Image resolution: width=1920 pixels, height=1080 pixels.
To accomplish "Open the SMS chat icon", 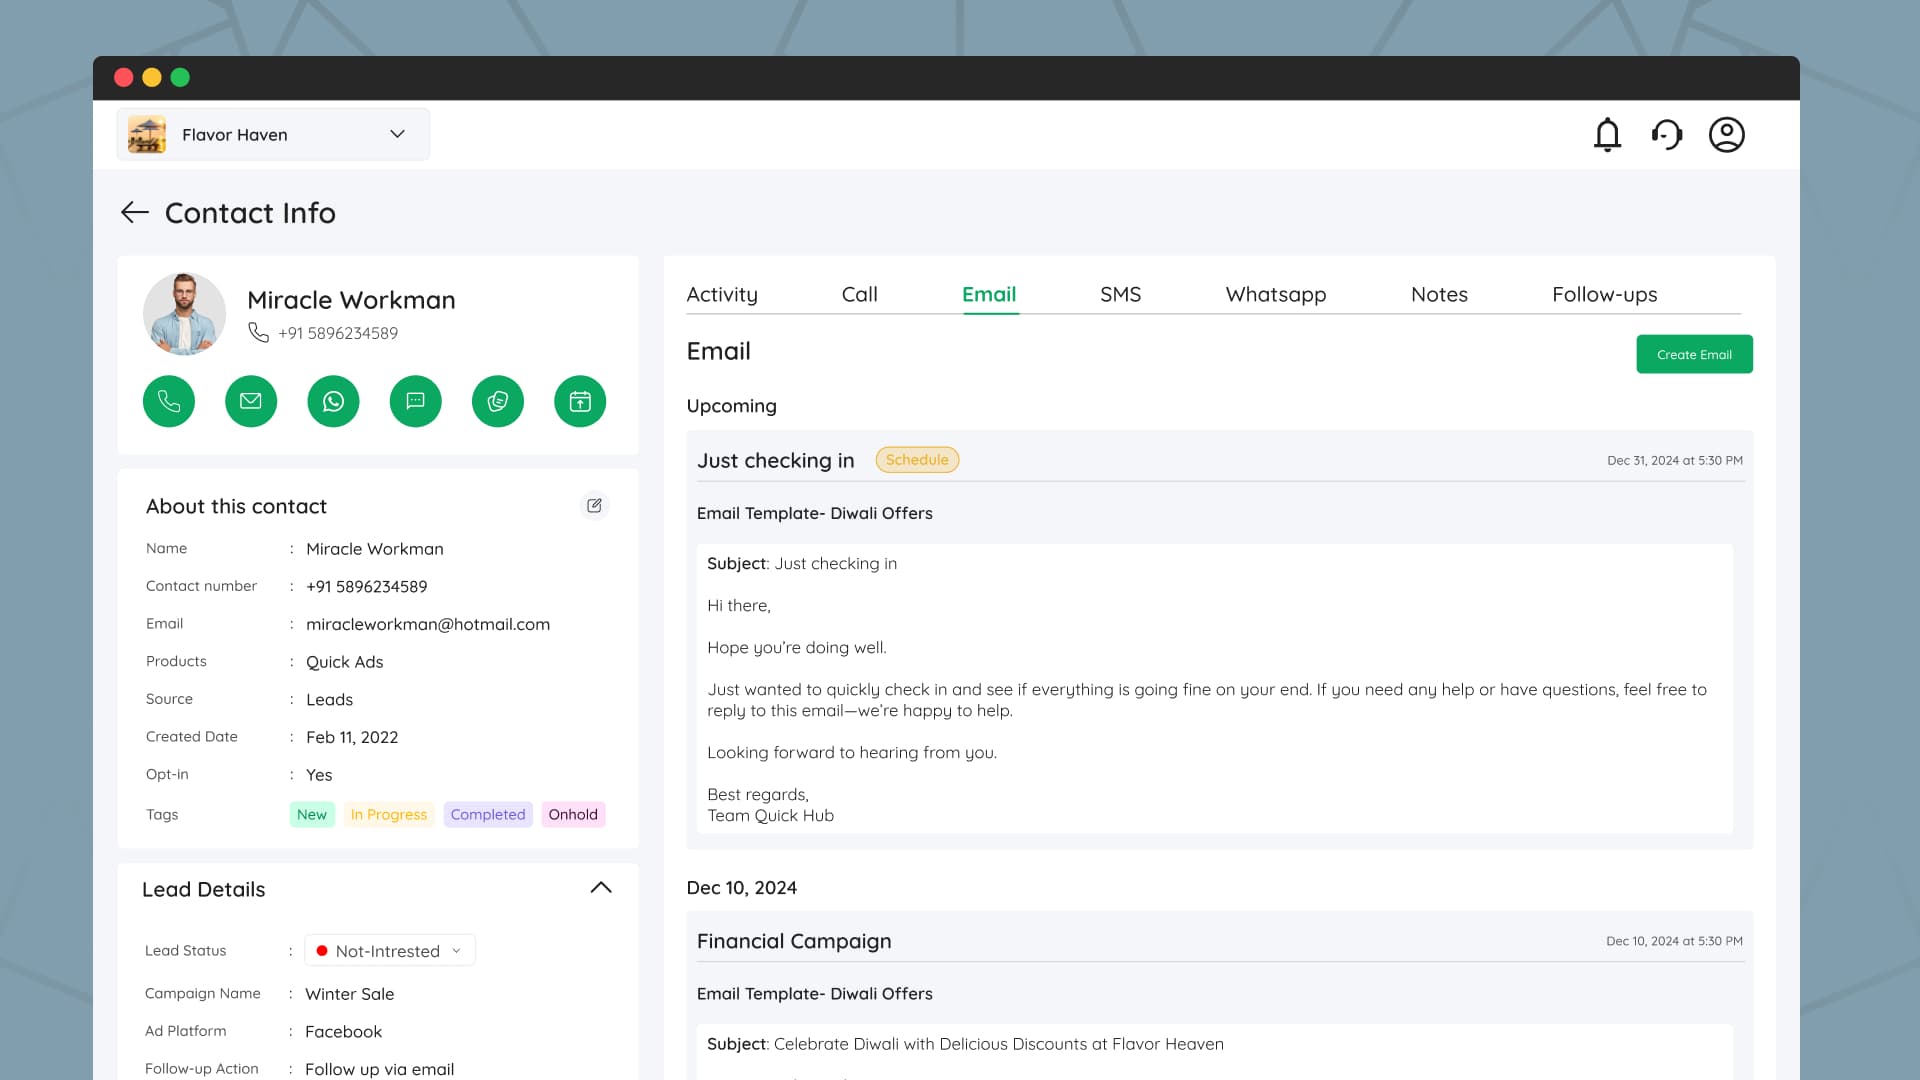I will [x=415, y=401].
